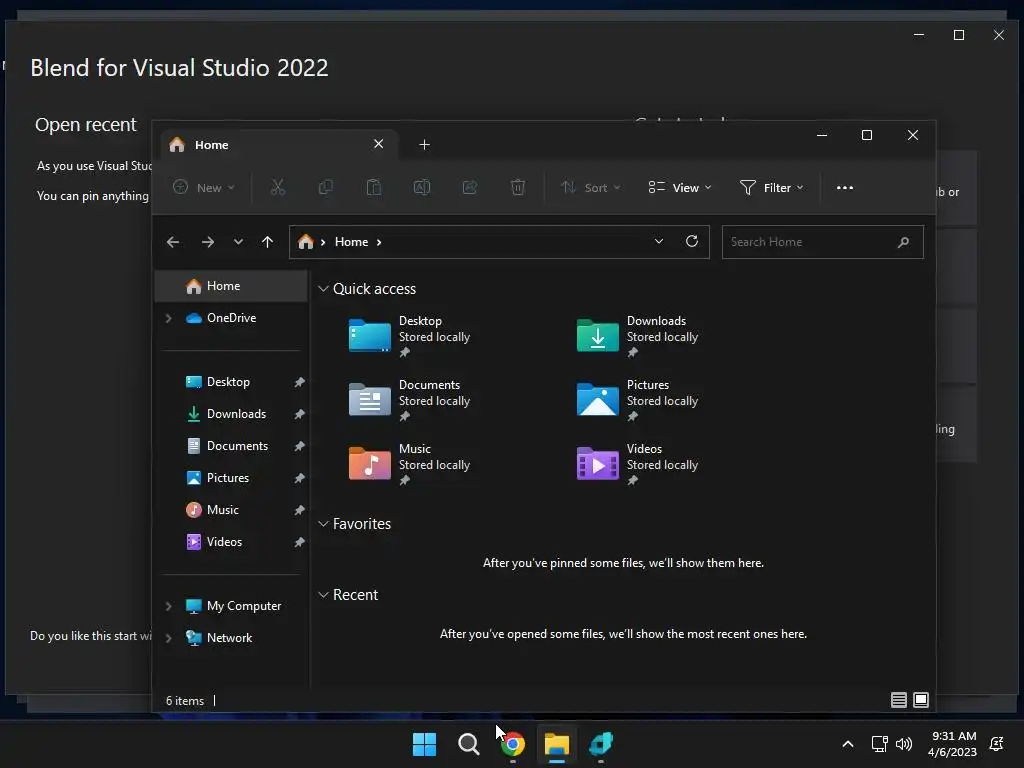Screen dimensions: 1024x768
Task: Open volume control in system tray
Action: click(904, 744)
